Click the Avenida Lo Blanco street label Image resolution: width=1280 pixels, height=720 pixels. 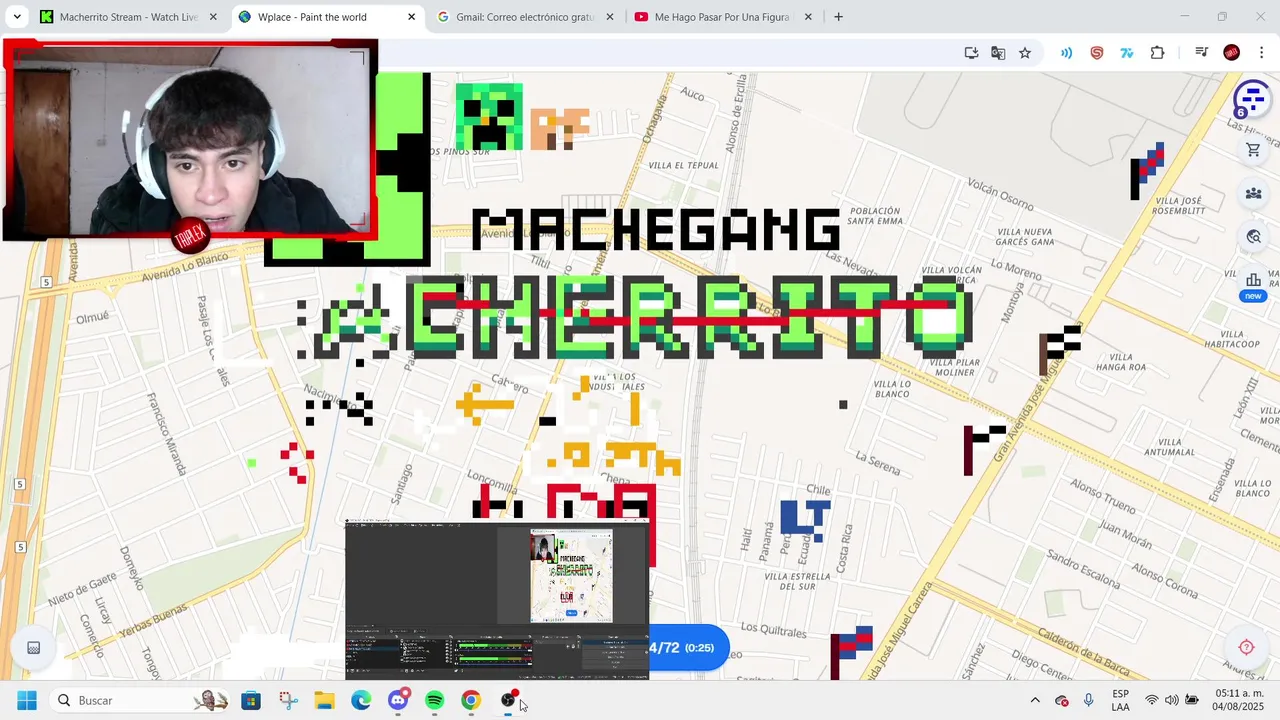pos(185,265)
